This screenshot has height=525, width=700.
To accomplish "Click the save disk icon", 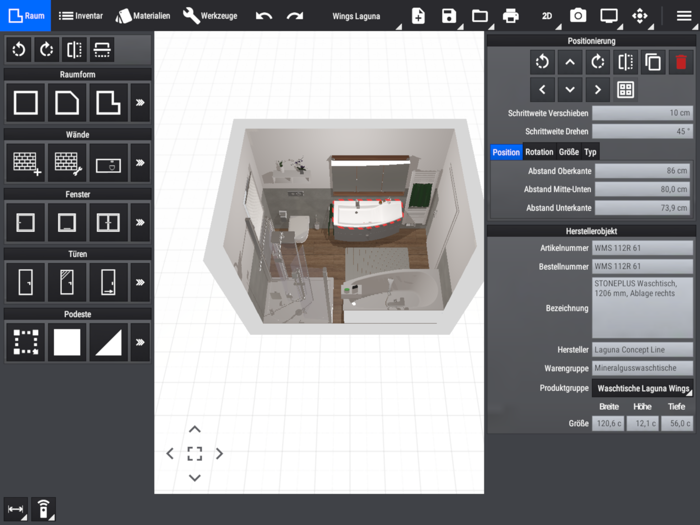I will [x=449, y=16].
